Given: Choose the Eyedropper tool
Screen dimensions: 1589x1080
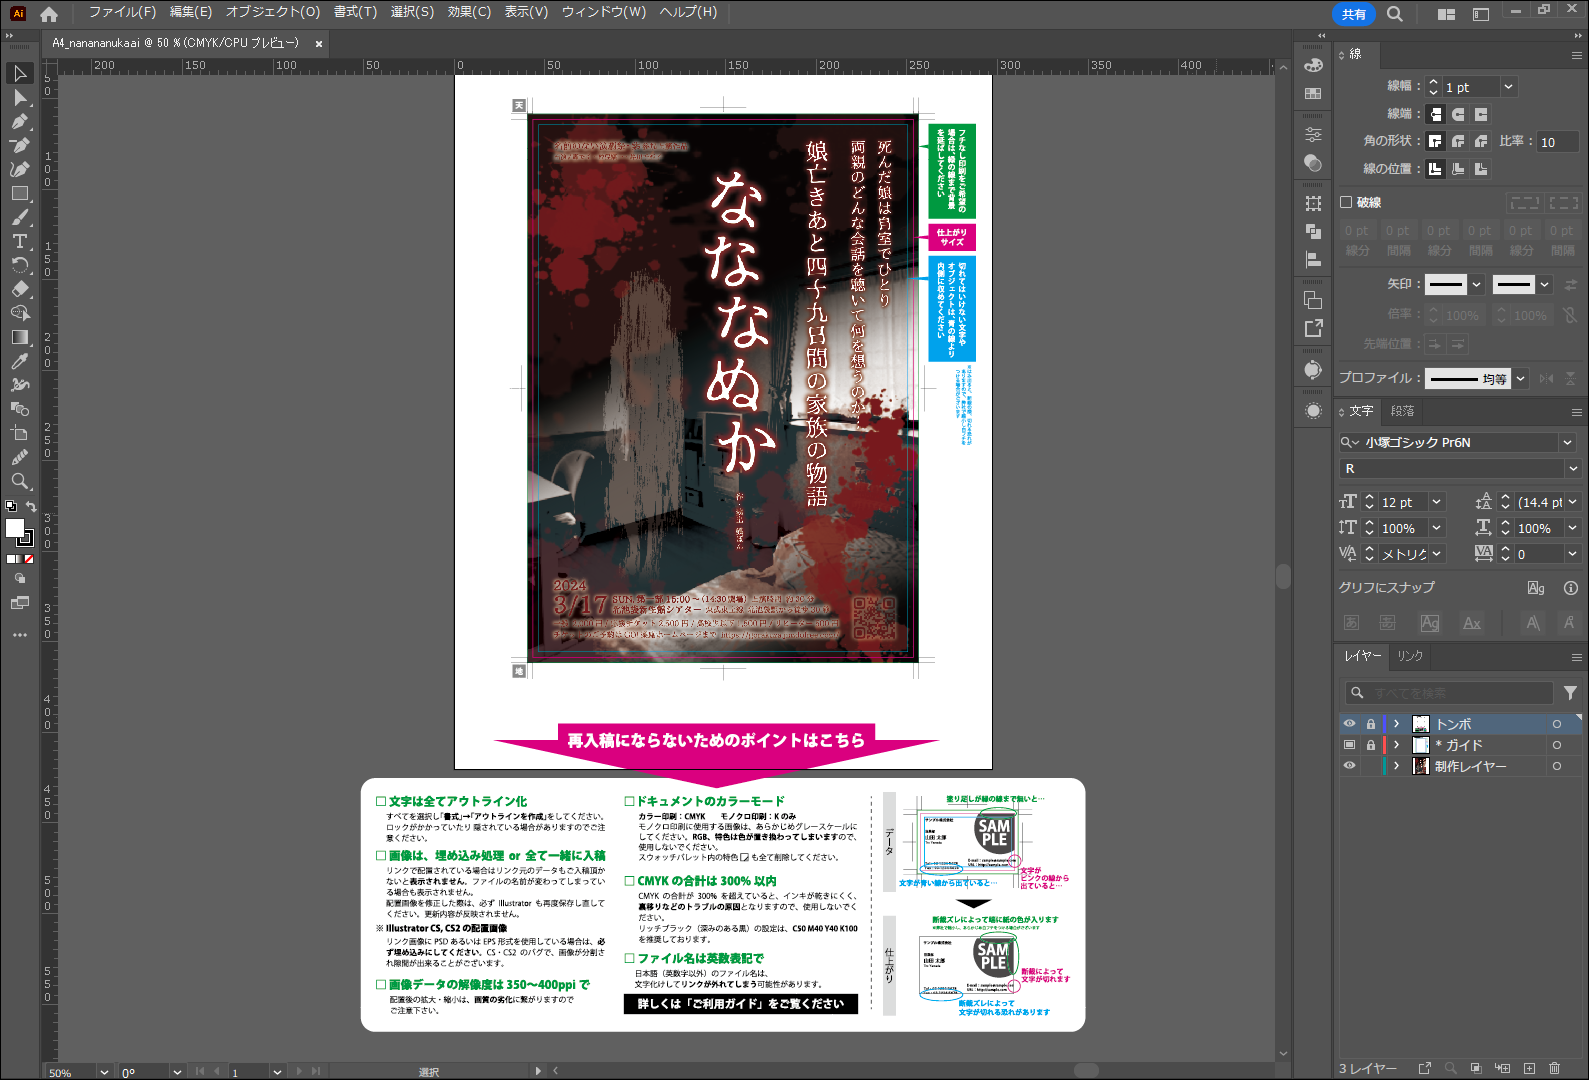Looking at the screenshot, I should pos(19,361).
